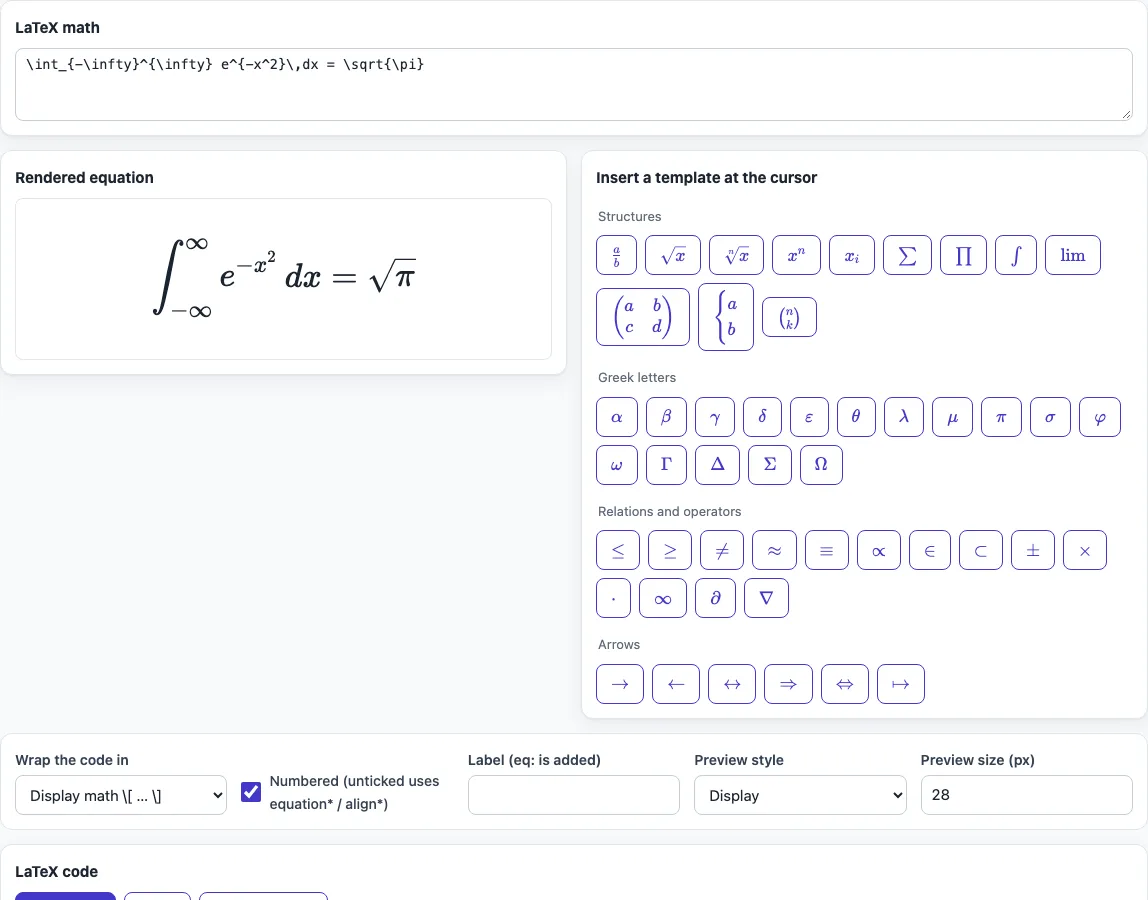Insert the binomial n choose k template
The image size is (1148, 900).
coord(789,317)
